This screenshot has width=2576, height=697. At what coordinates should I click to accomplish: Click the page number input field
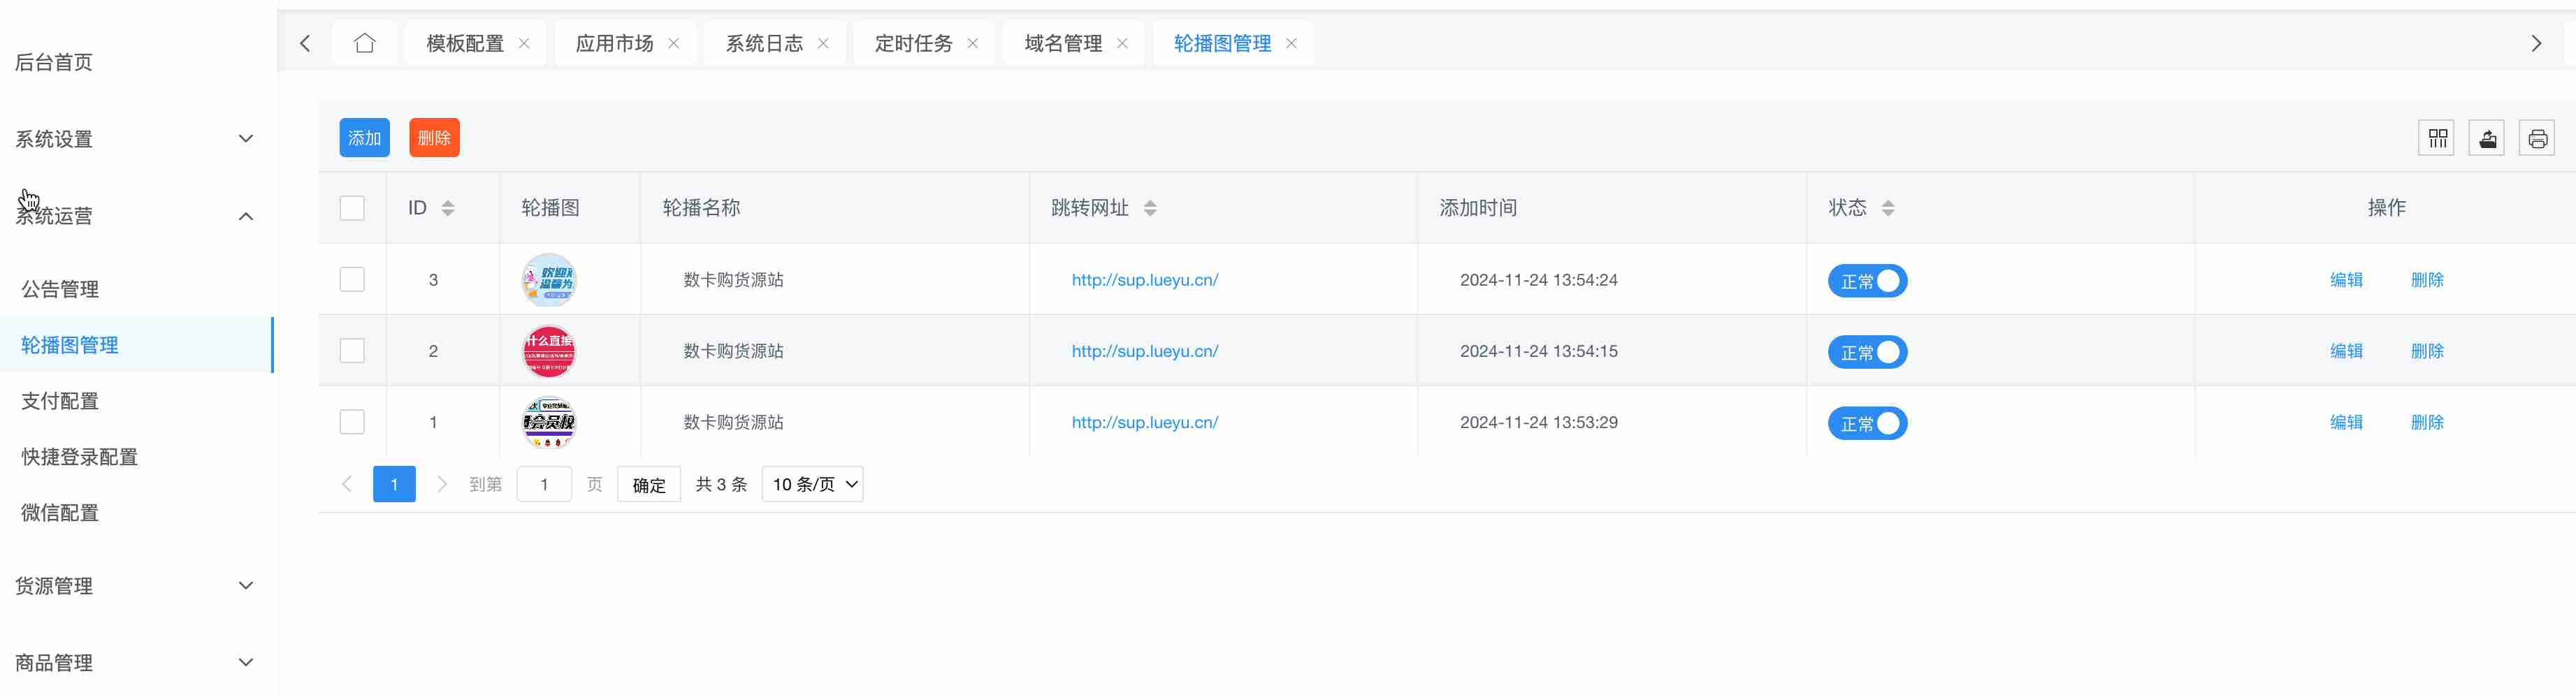544,485
